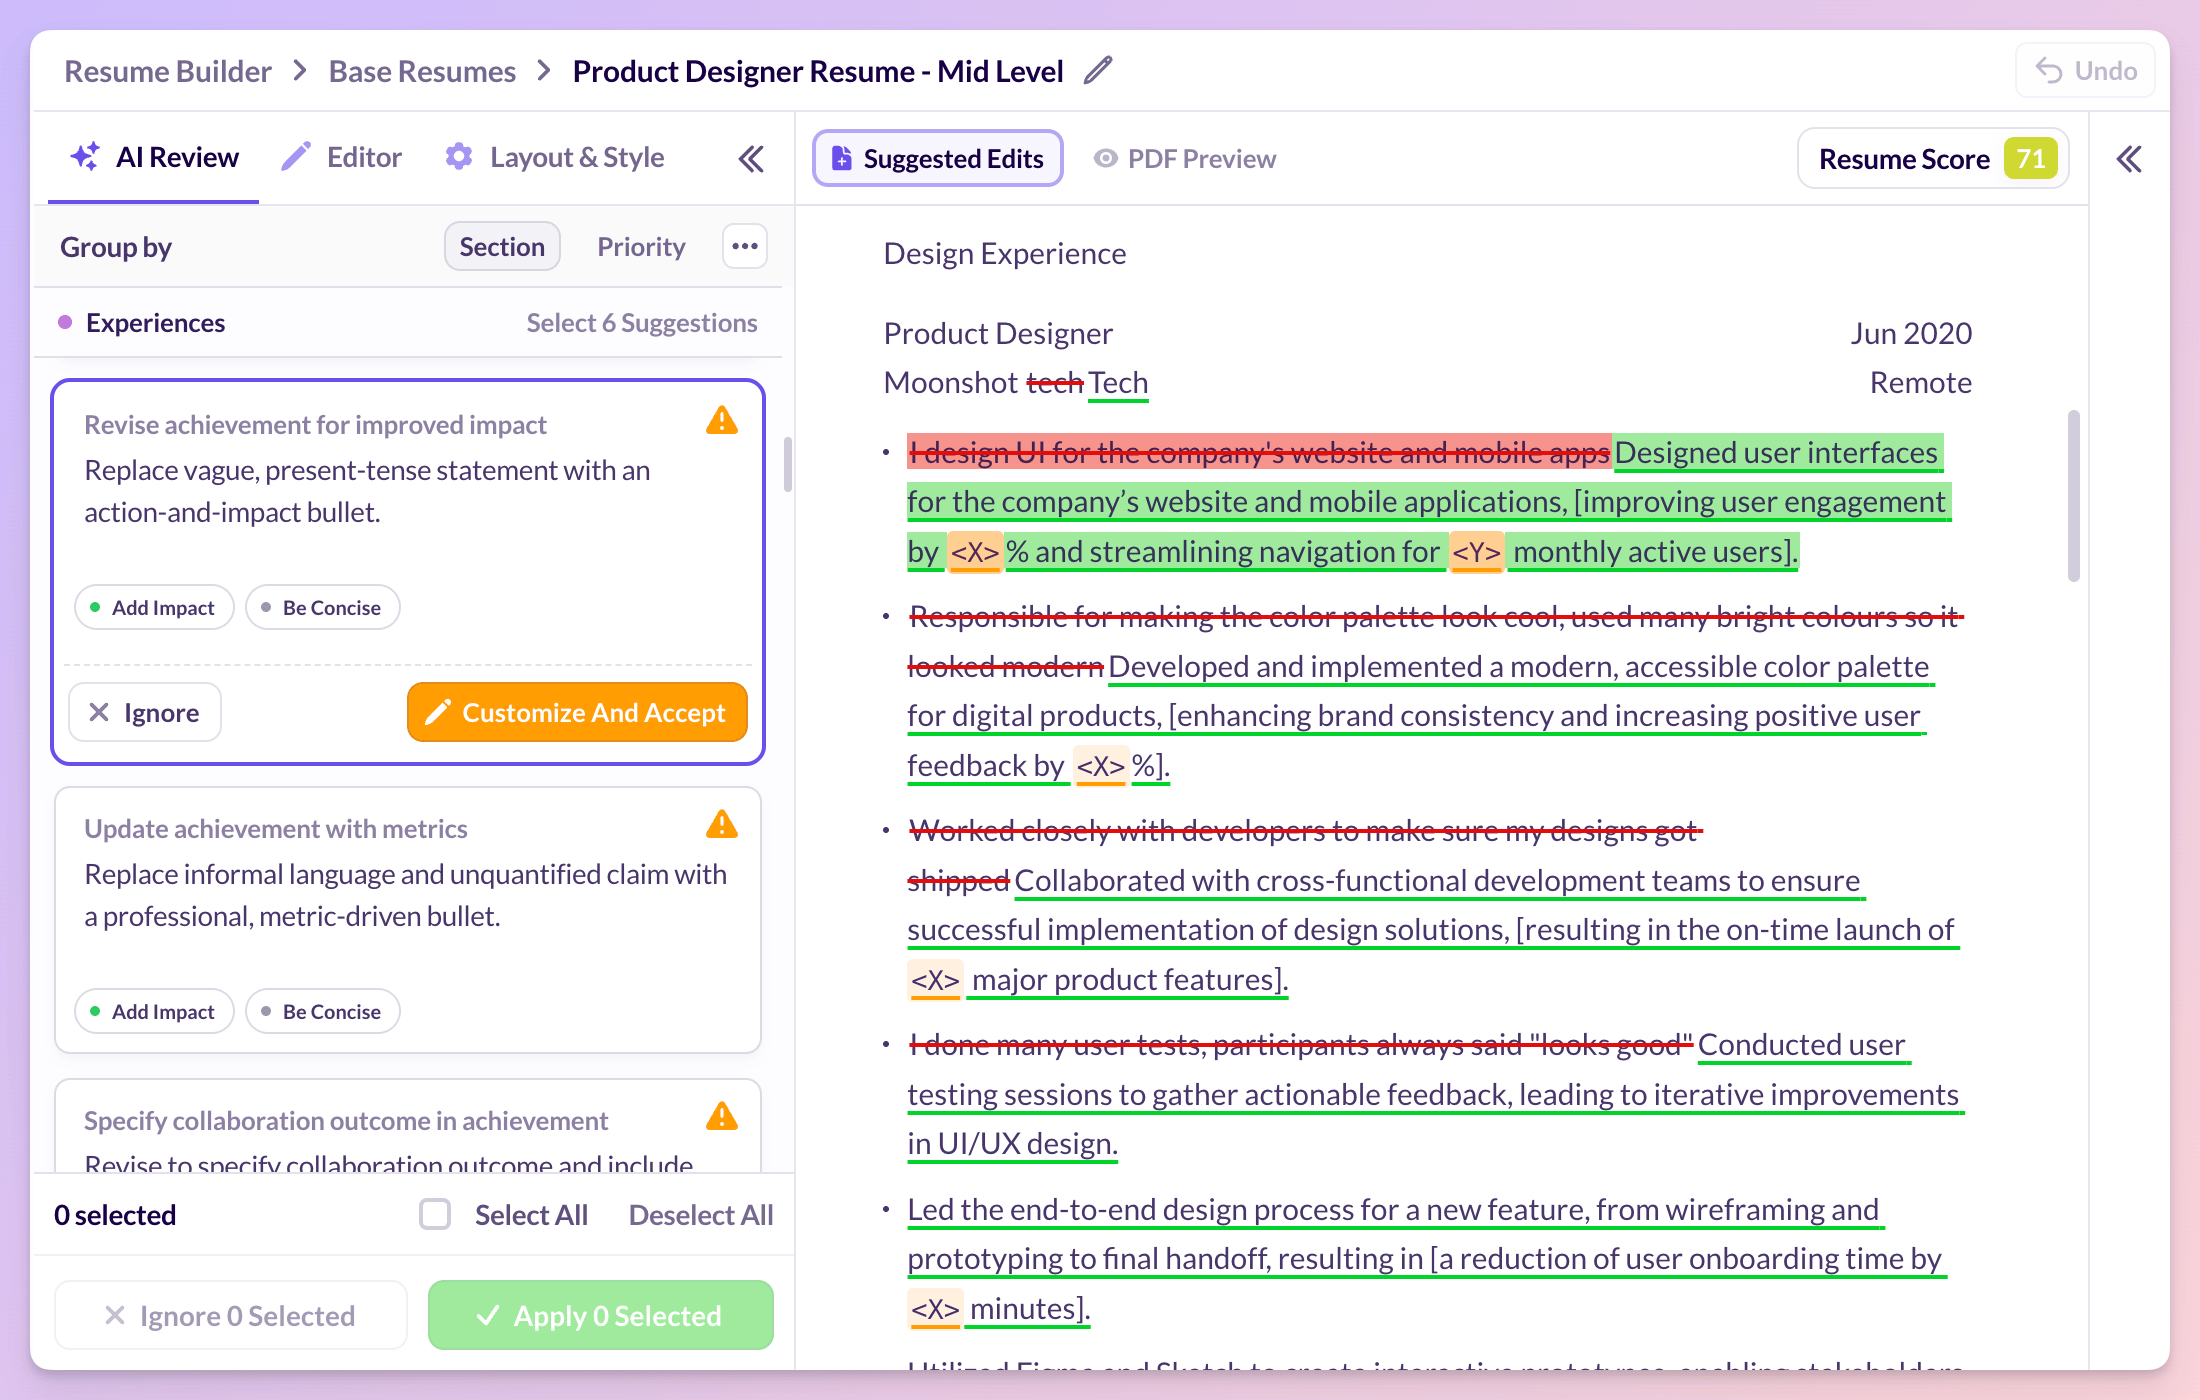Click the pencil icon to rename resume title
Screen dimensions: 2200x1400
1098,71
